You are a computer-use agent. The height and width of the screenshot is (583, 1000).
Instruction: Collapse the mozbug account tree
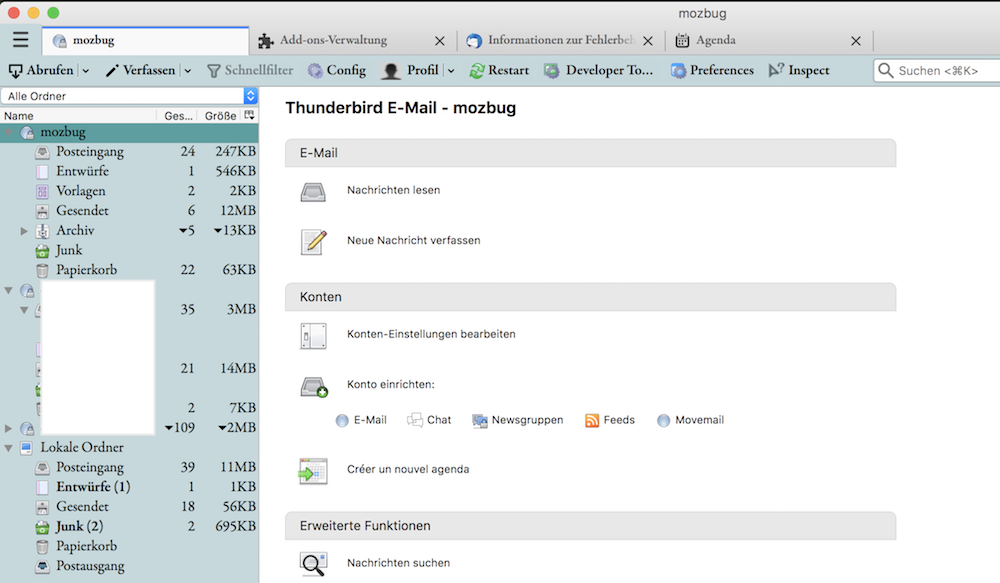[9, 132]
